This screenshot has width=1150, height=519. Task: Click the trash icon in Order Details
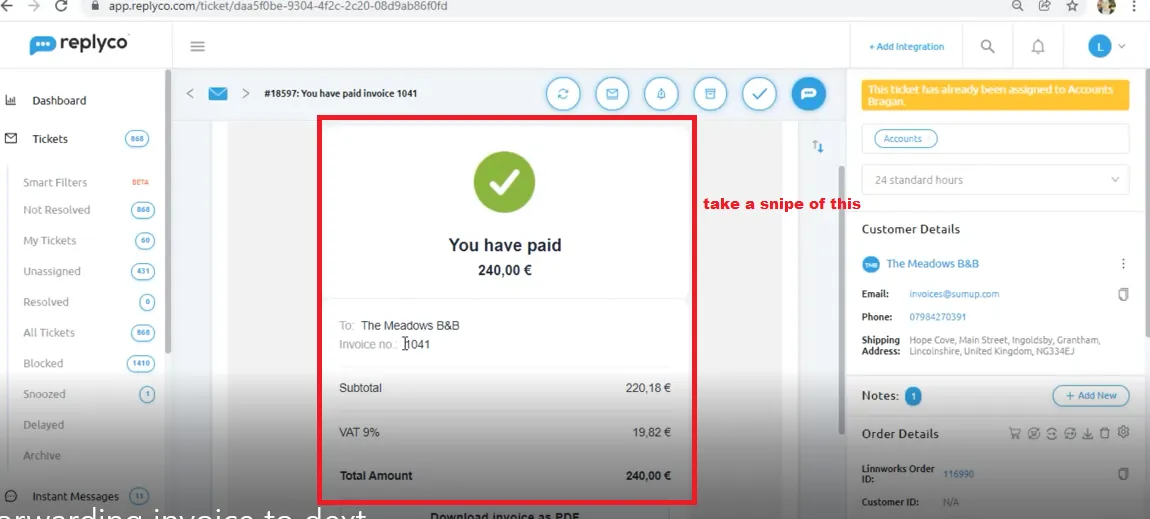(1105, 433)
